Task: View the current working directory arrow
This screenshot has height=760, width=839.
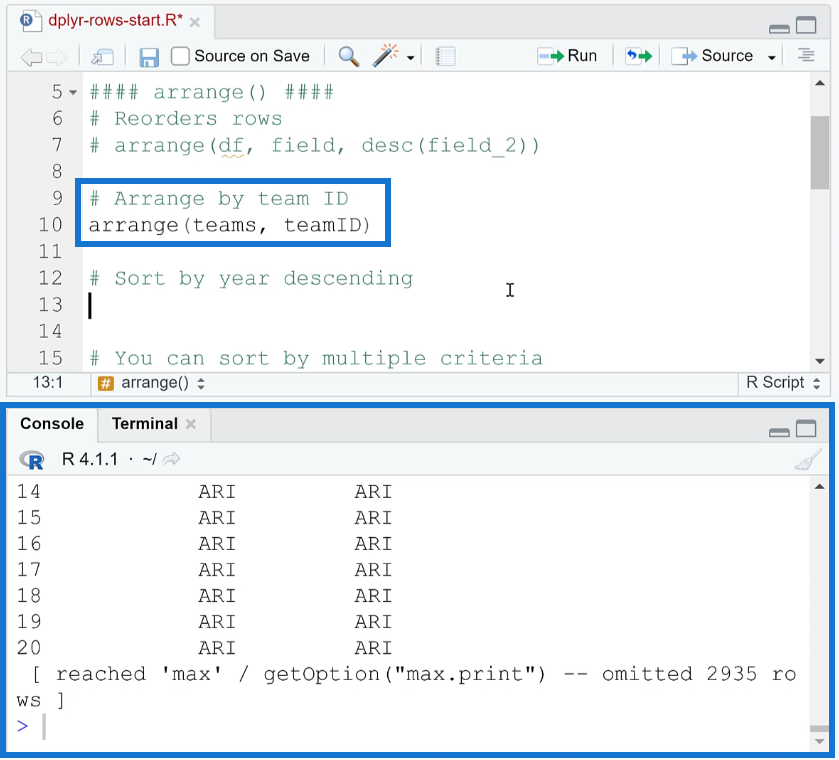Action: point(171,459)
